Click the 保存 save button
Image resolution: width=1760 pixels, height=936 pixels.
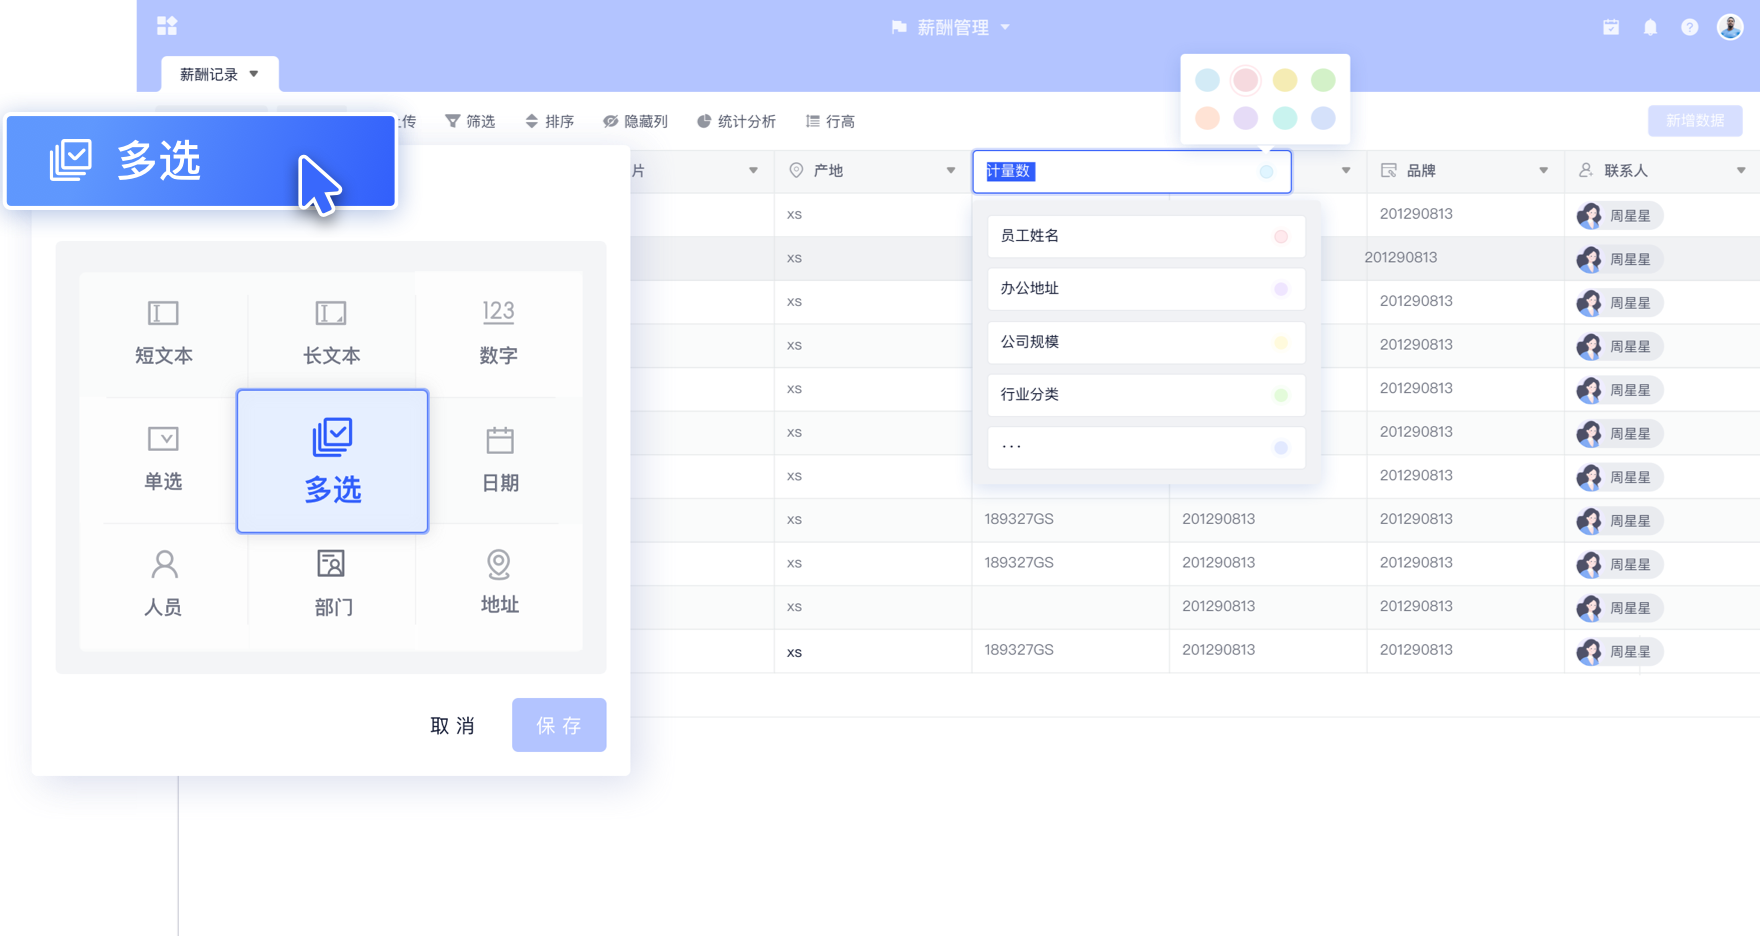coord(559,725)
